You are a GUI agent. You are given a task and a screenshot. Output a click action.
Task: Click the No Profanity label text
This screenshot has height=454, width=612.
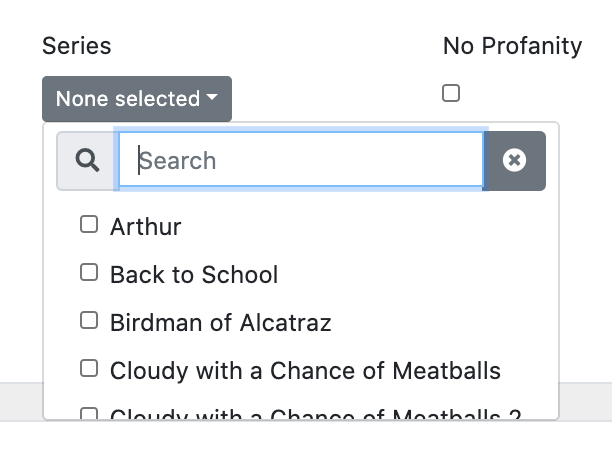point(511,45)
